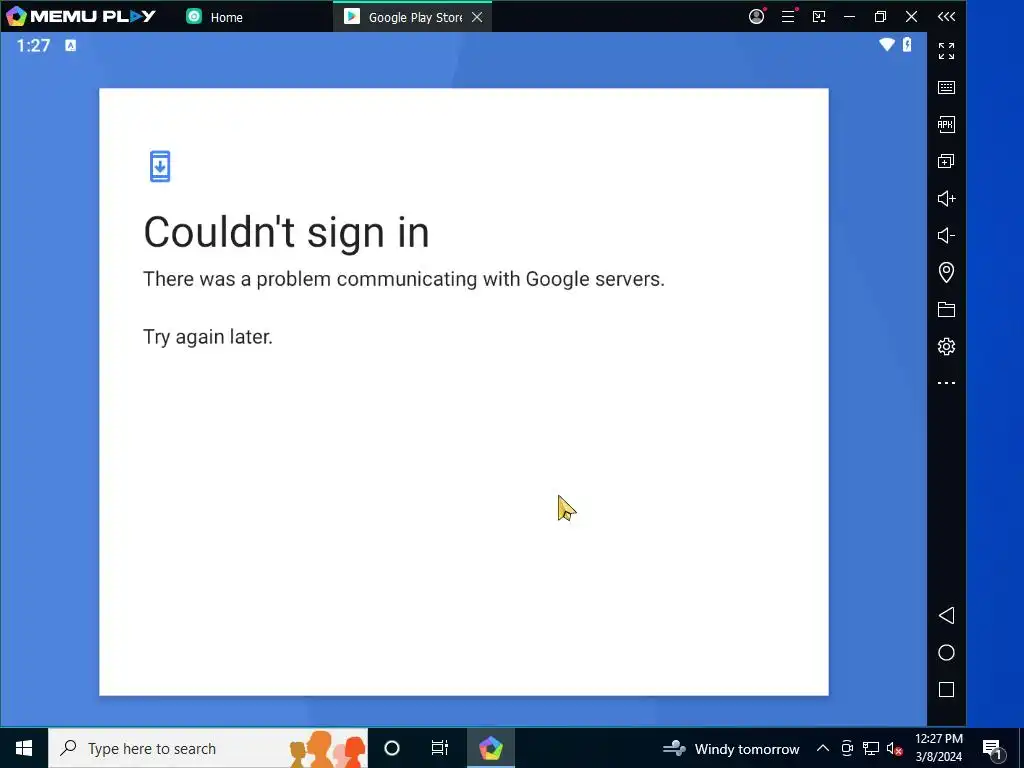Image resolution: width=1024 pixels, height=768 pixels.
Task: Enter fullscreen mode from sidebar
Action: coord(946,51)
